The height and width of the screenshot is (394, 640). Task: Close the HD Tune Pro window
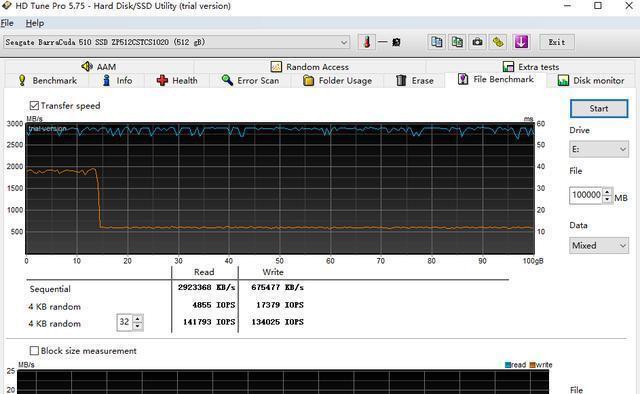click(x=629, y=6)
